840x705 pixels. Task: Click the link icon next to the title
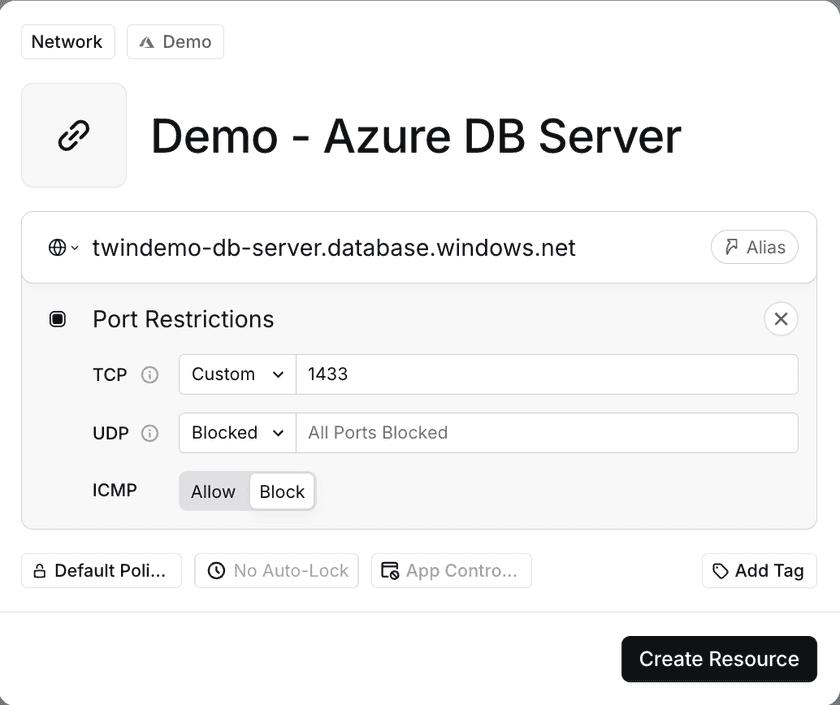(73, 135)
